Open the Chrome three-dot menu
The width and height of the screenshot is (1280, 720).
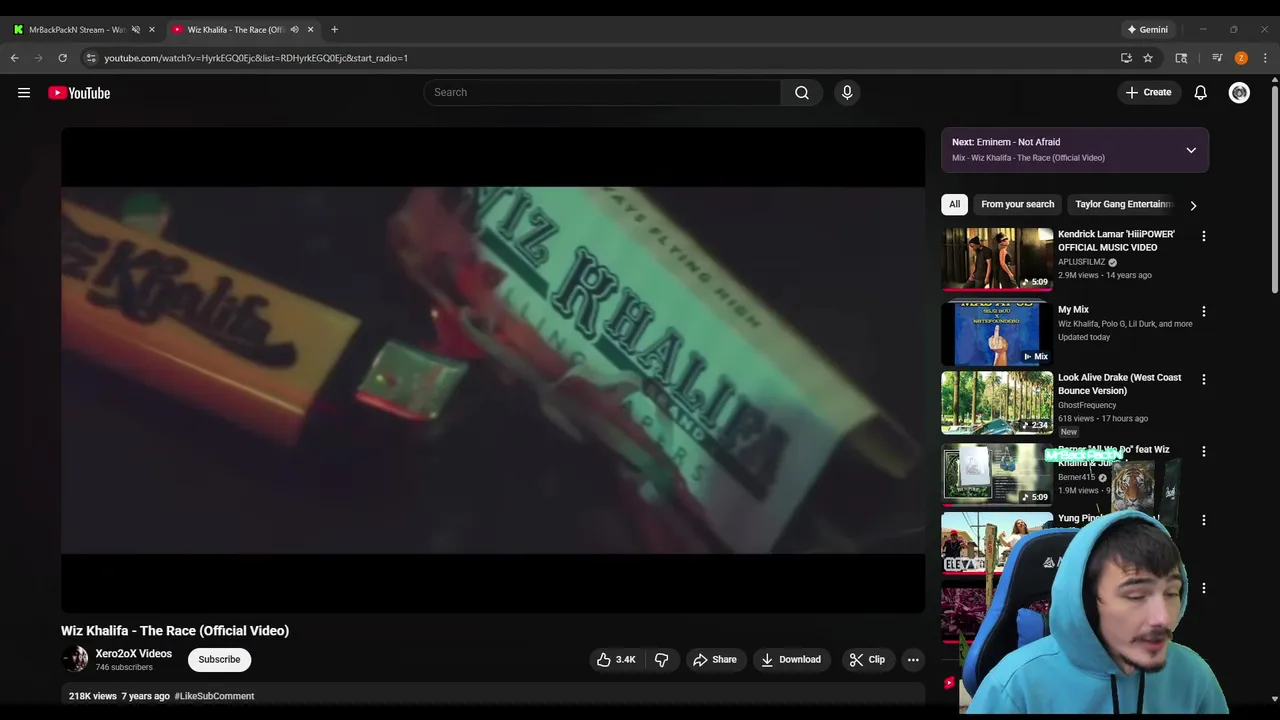[1265, 58]
